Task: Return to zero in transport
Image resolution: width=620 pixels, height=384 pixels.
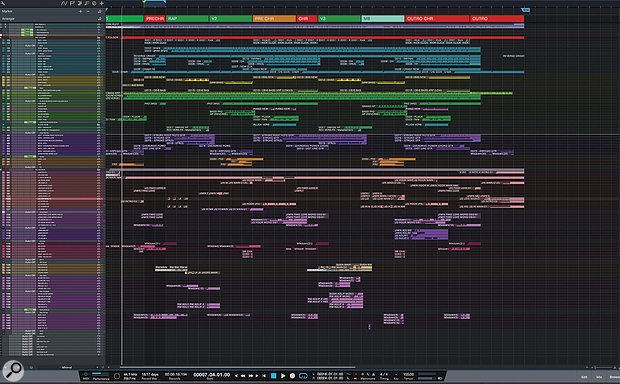Action: [x=264, y=375]
